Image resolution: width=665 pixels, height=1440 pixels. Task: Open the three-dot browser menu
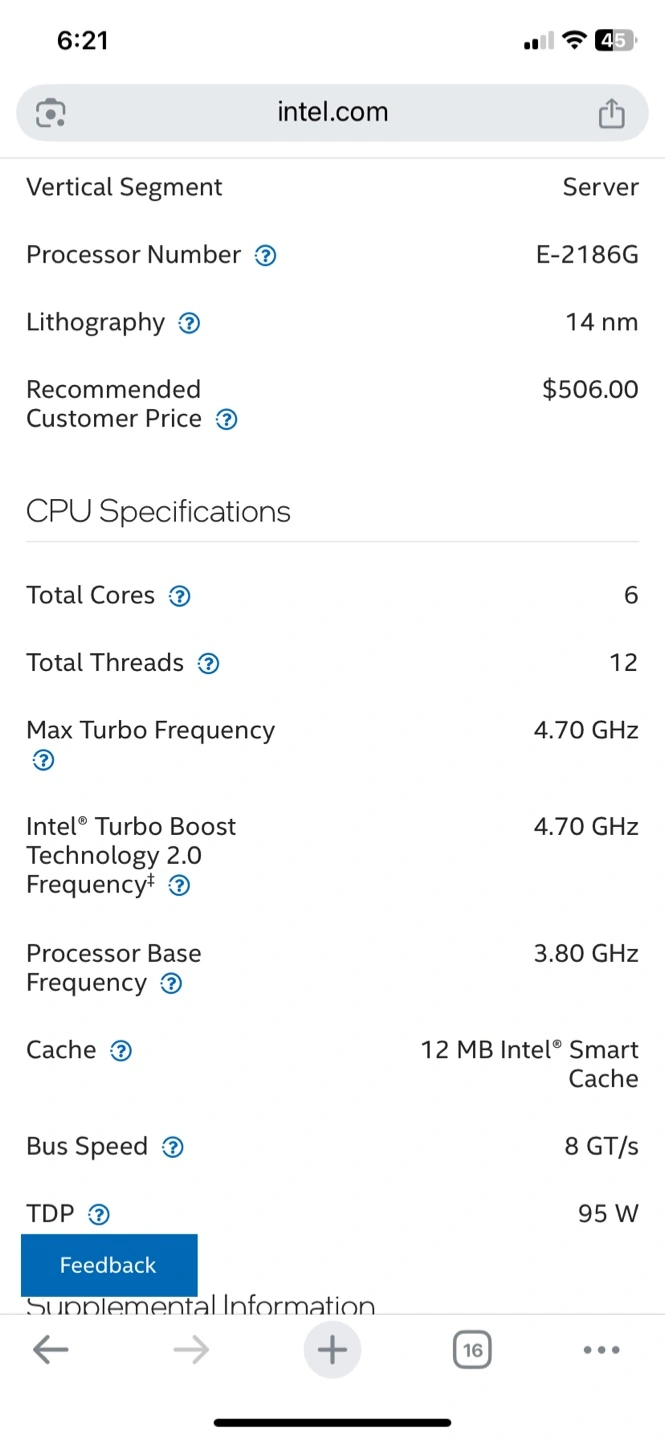click(601, 1351)
